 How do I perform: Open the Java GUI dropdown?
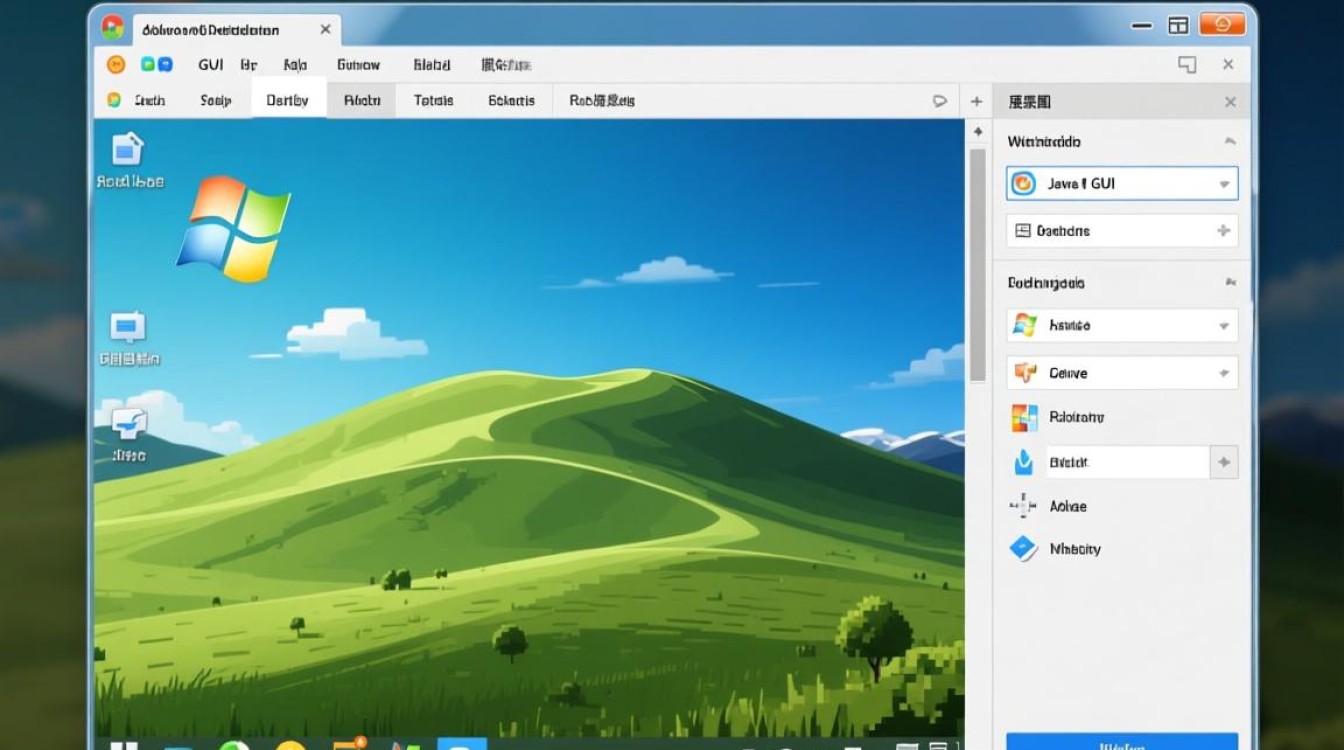pyautogui.click(x=1223, y=185)
